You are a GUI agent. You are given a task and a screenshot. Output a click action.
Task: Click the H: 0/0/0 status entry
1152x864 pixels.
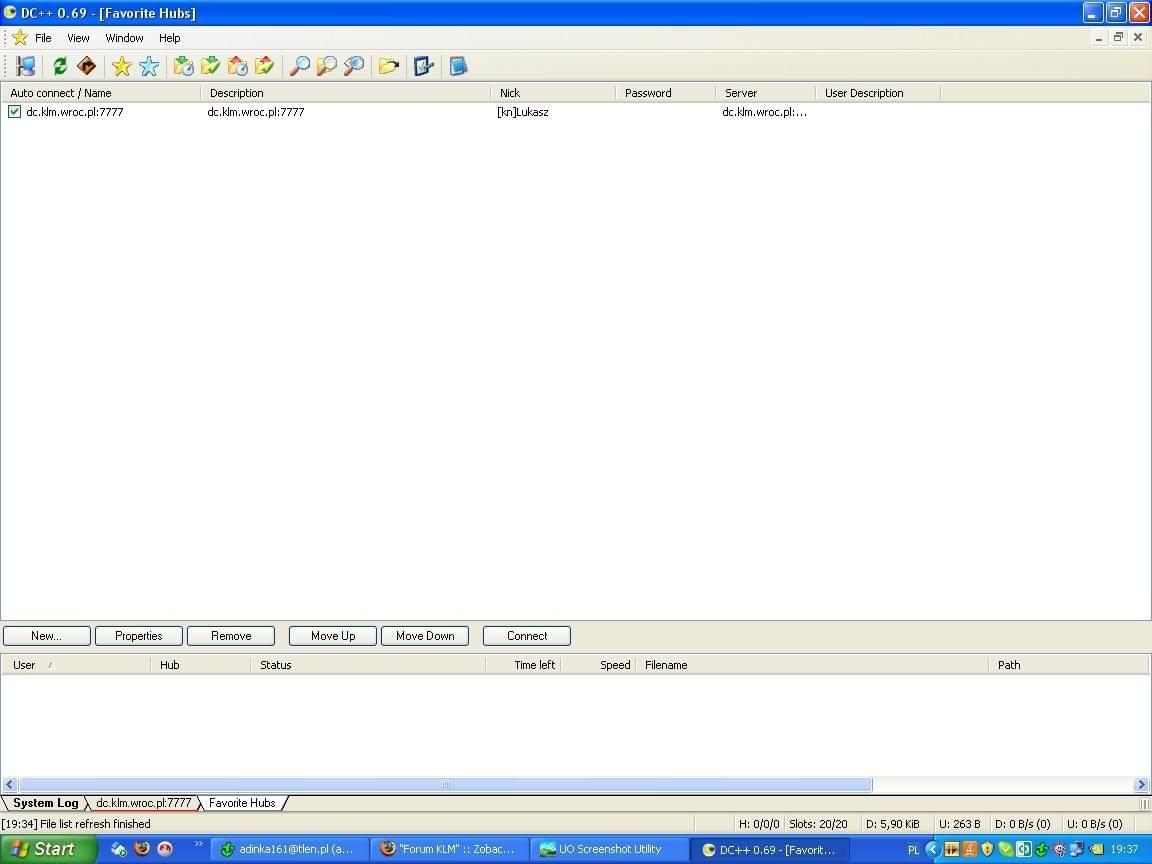click(x=759, y=824)
